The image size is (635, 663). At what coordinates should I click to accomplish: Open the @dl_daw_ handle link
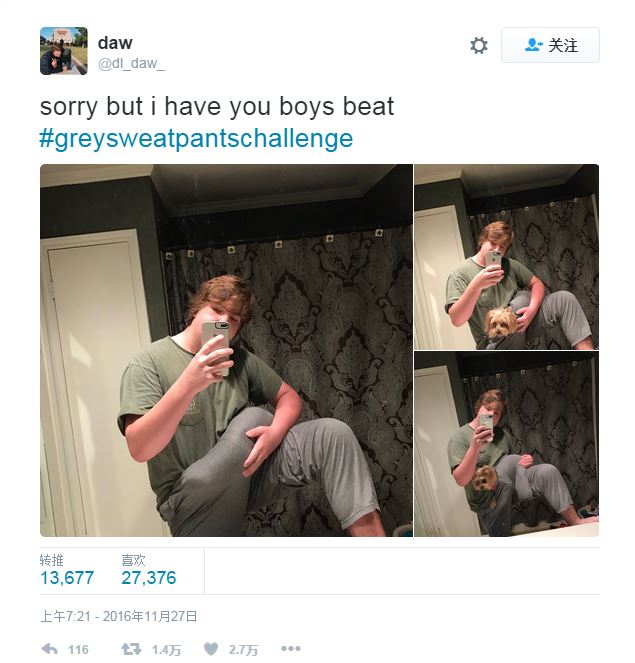131,63
